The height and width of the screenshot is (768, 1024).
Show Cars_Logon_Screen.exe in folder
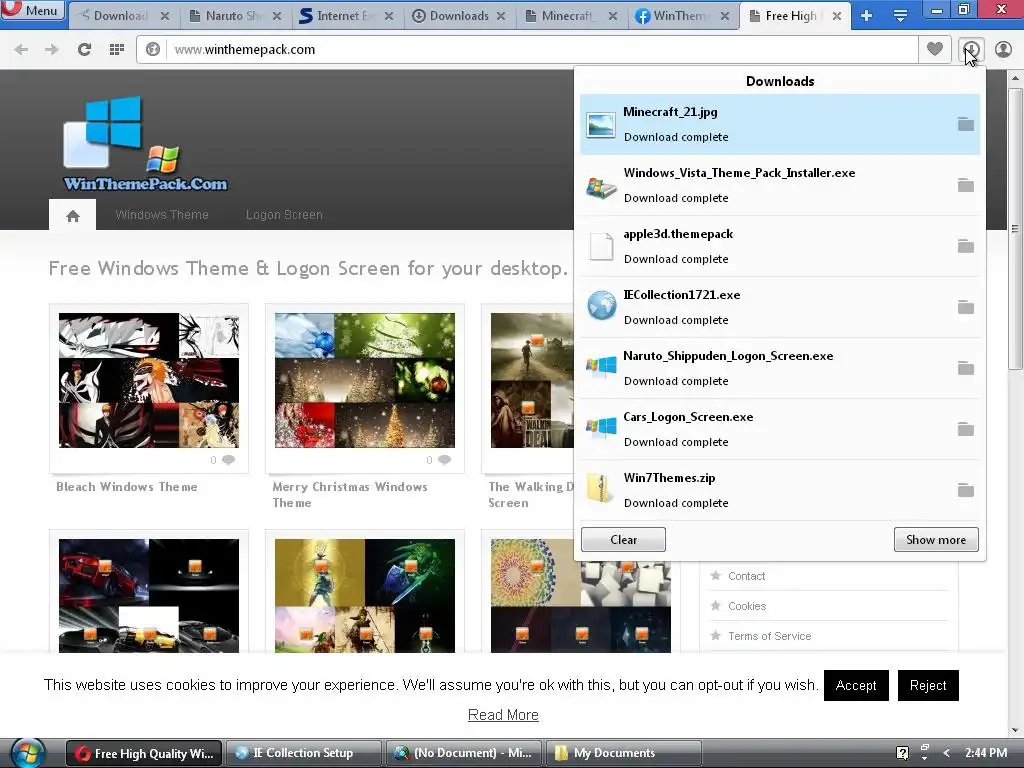[x=966, y=429]
